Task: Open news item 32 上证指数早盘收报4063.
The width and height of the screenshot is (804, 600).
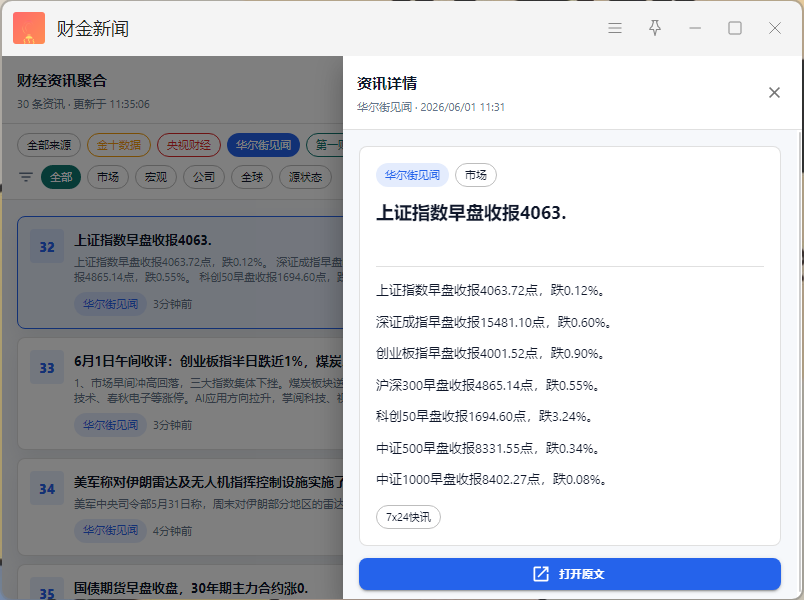Action: (x=180, y=272)
